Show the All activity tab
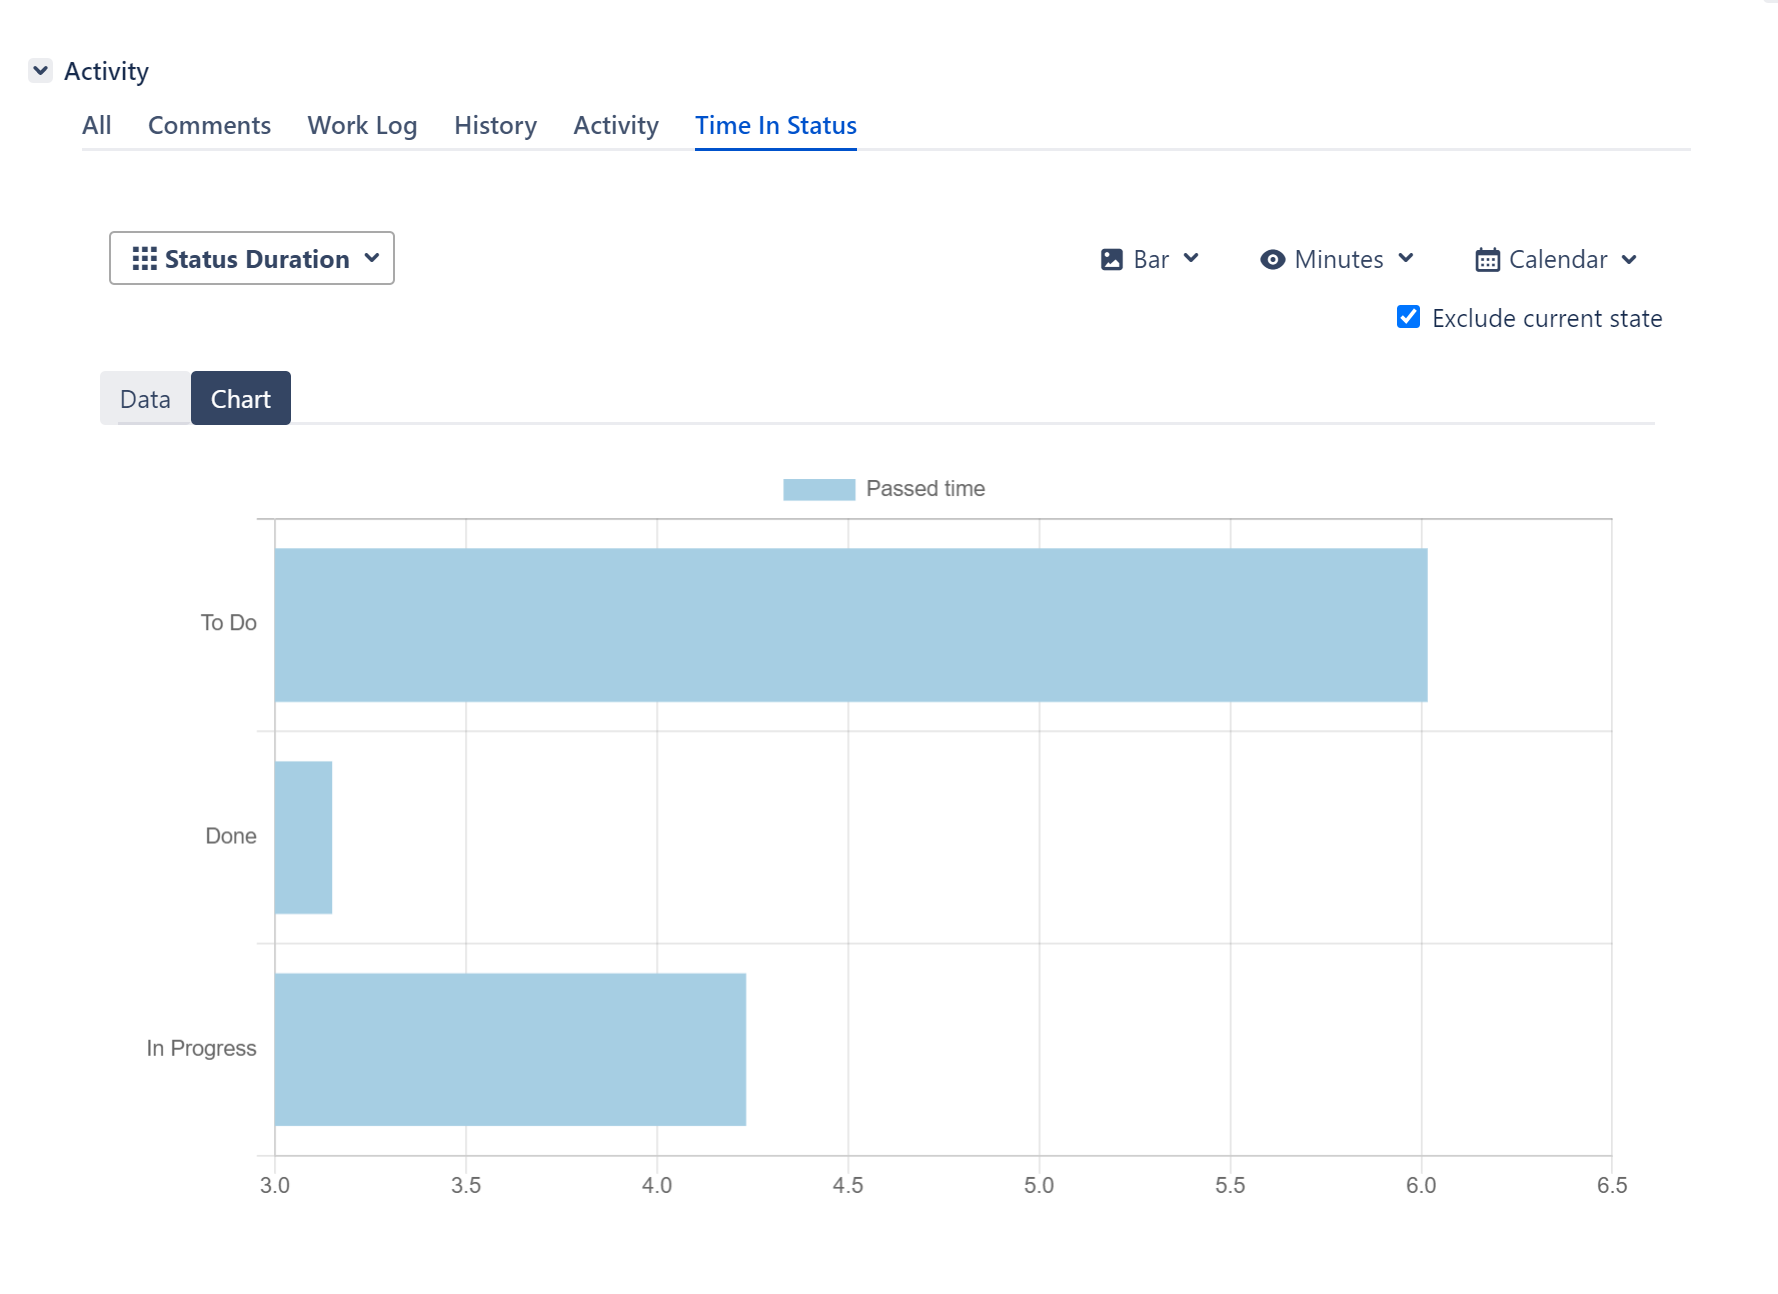This screenshot has width=1778, height=1294. (x=97, y=126)
